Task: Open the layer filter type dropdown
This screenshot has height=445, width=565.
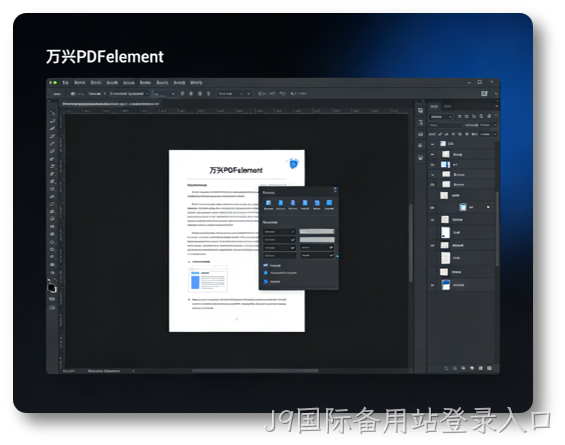Action: (441, 117)
